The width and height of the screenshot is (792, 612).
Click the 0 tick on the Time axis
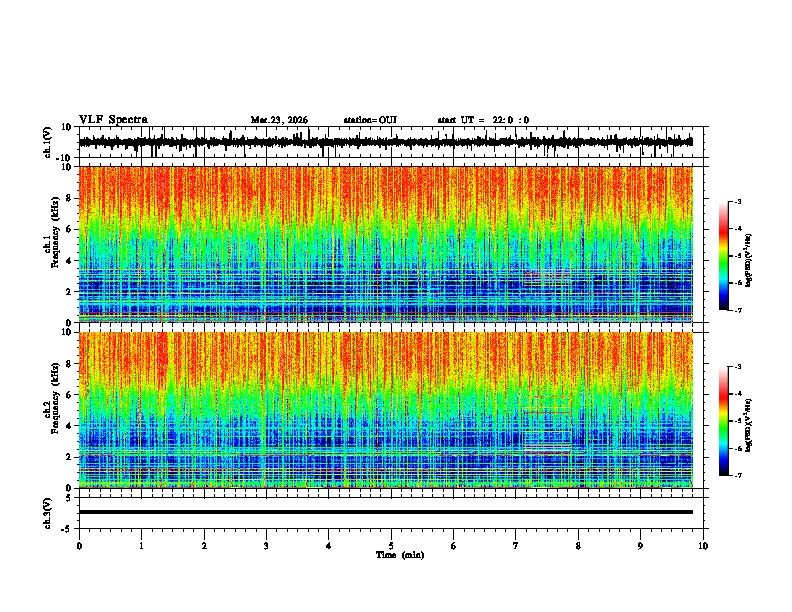(x=79, y=546)
